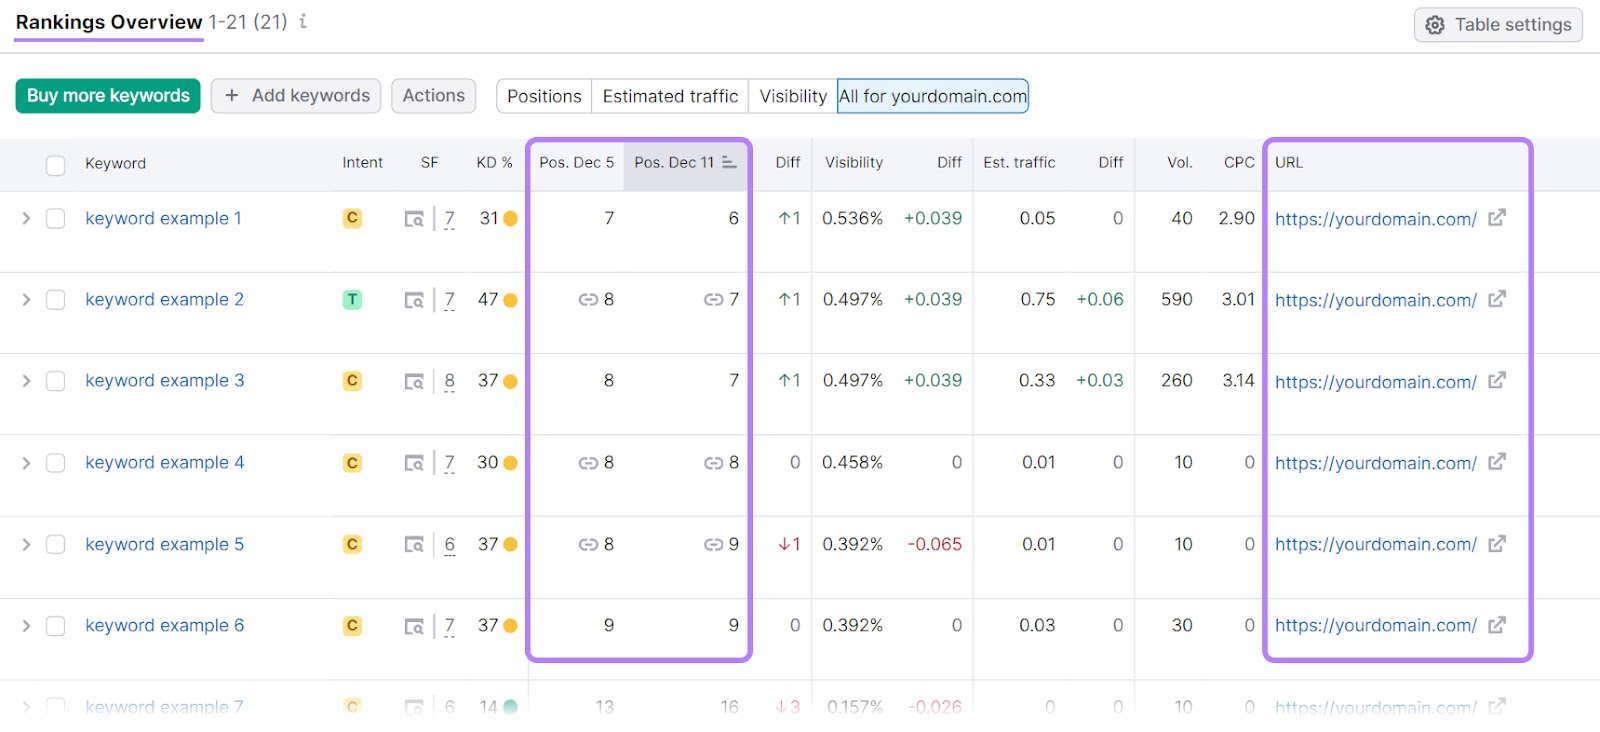Open the keyword example 3 link
Image resolution: width=1600 pixels, height=732 pixels.
point(164,381)
